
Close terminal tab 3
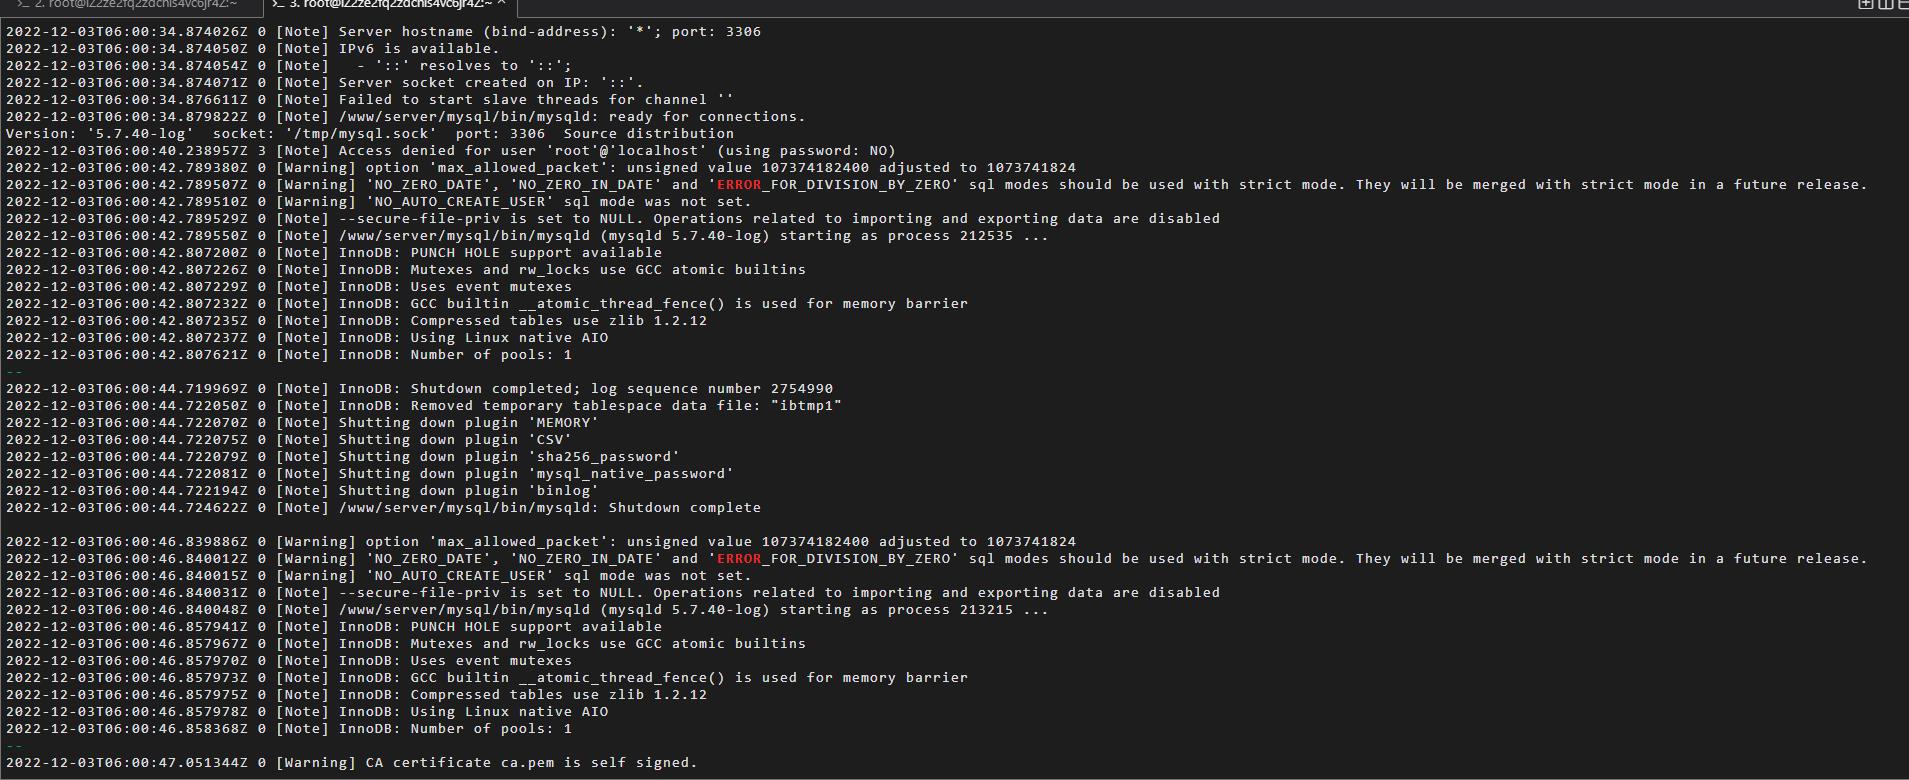click(x=502, y=4)
